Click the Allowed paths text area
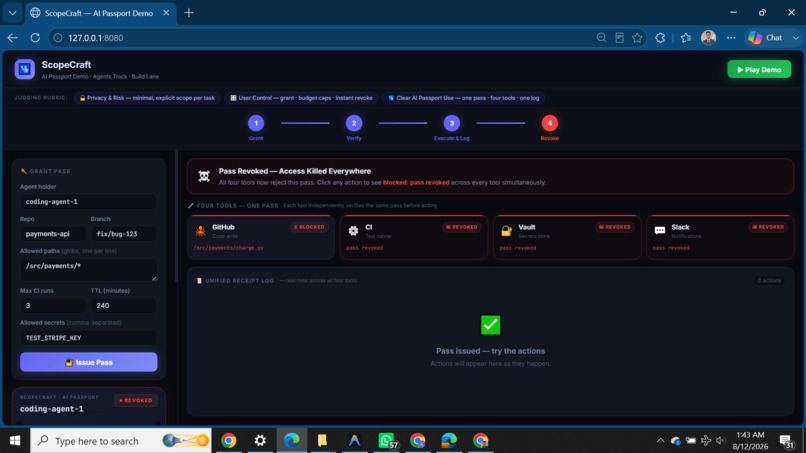 88,269
